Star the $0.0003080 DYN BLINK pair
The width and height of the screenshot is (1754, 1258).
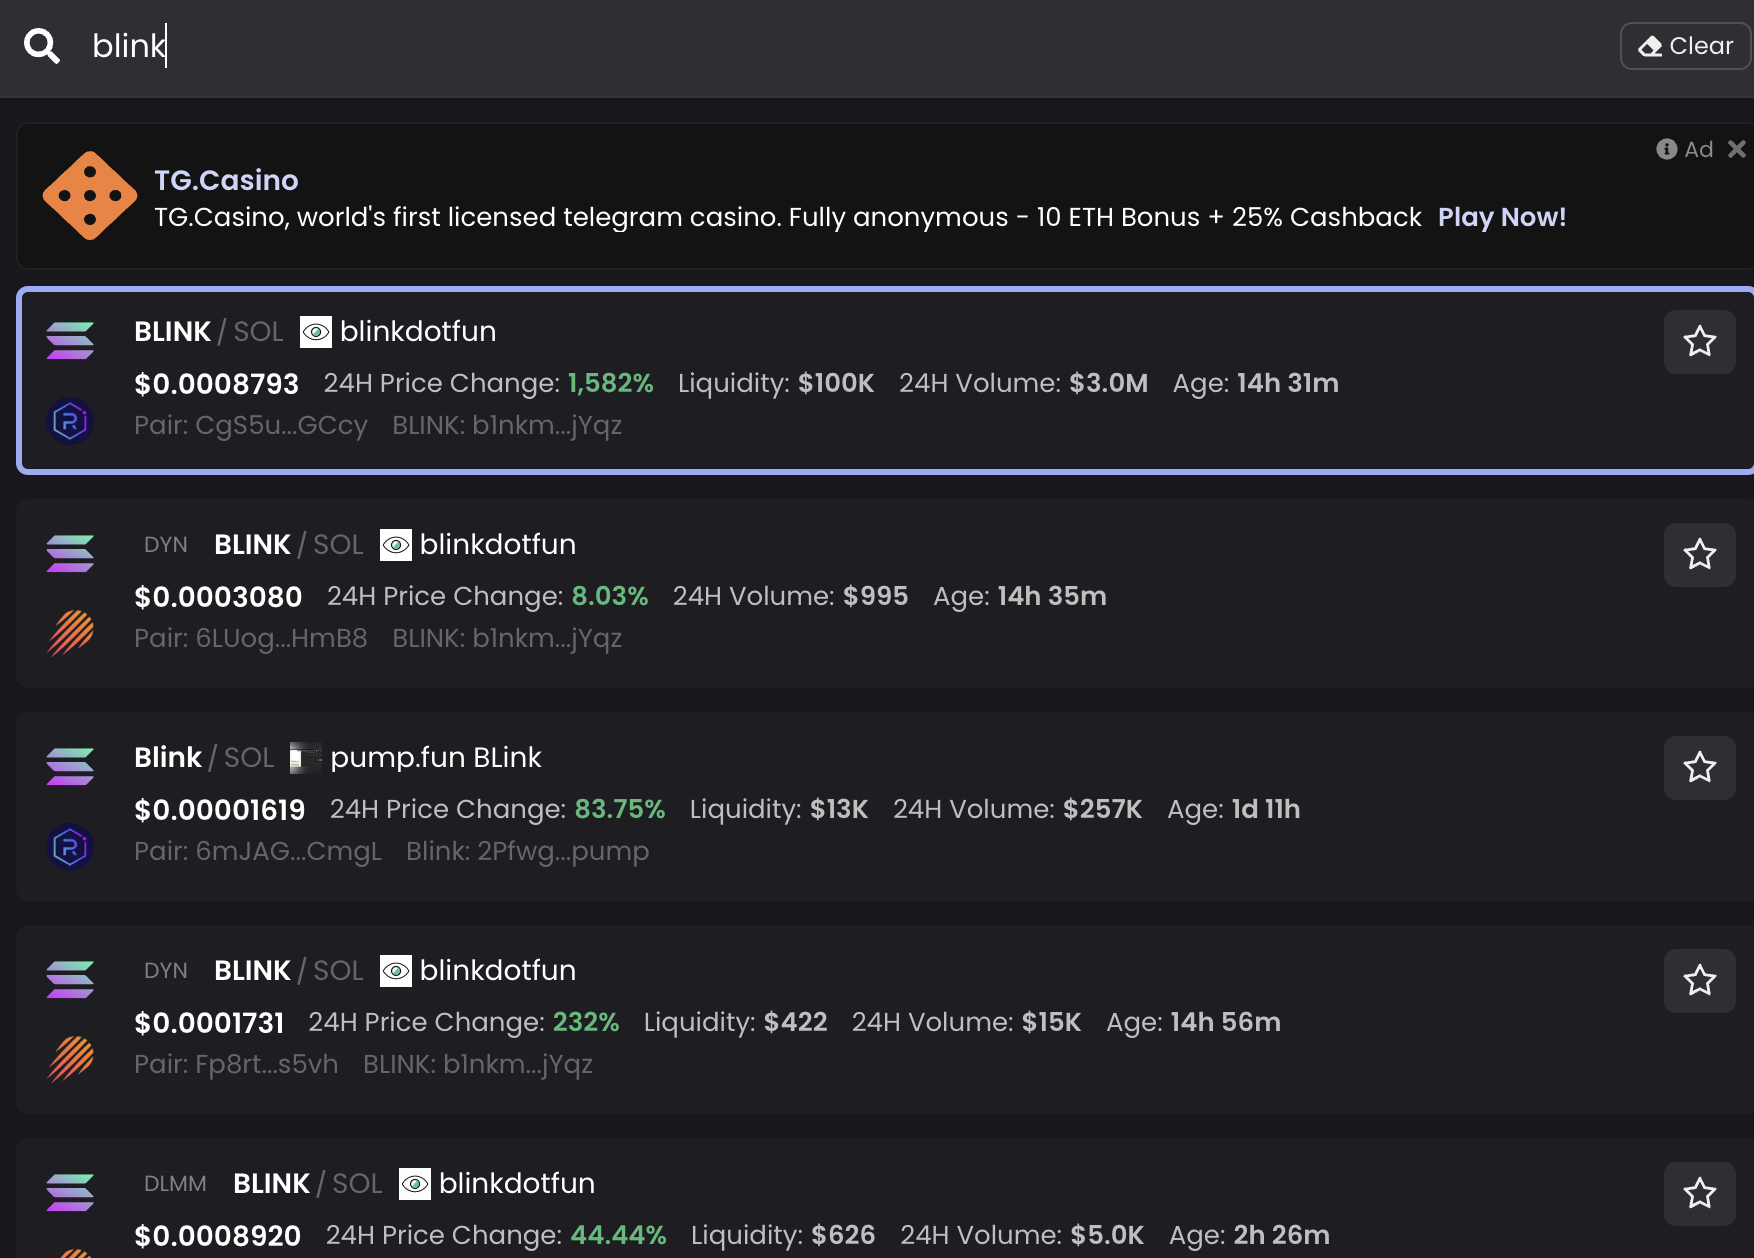click(x=1699, y=555)
